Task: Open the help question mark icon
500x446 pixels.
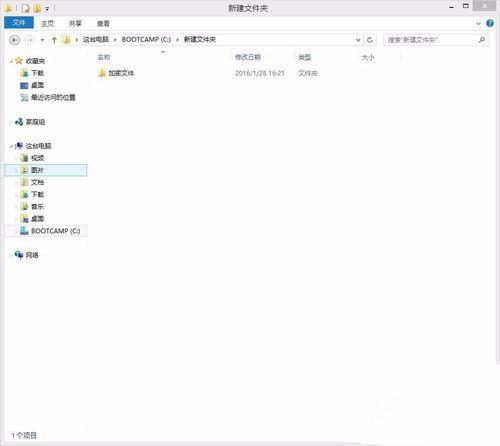Action: (490, 23)
